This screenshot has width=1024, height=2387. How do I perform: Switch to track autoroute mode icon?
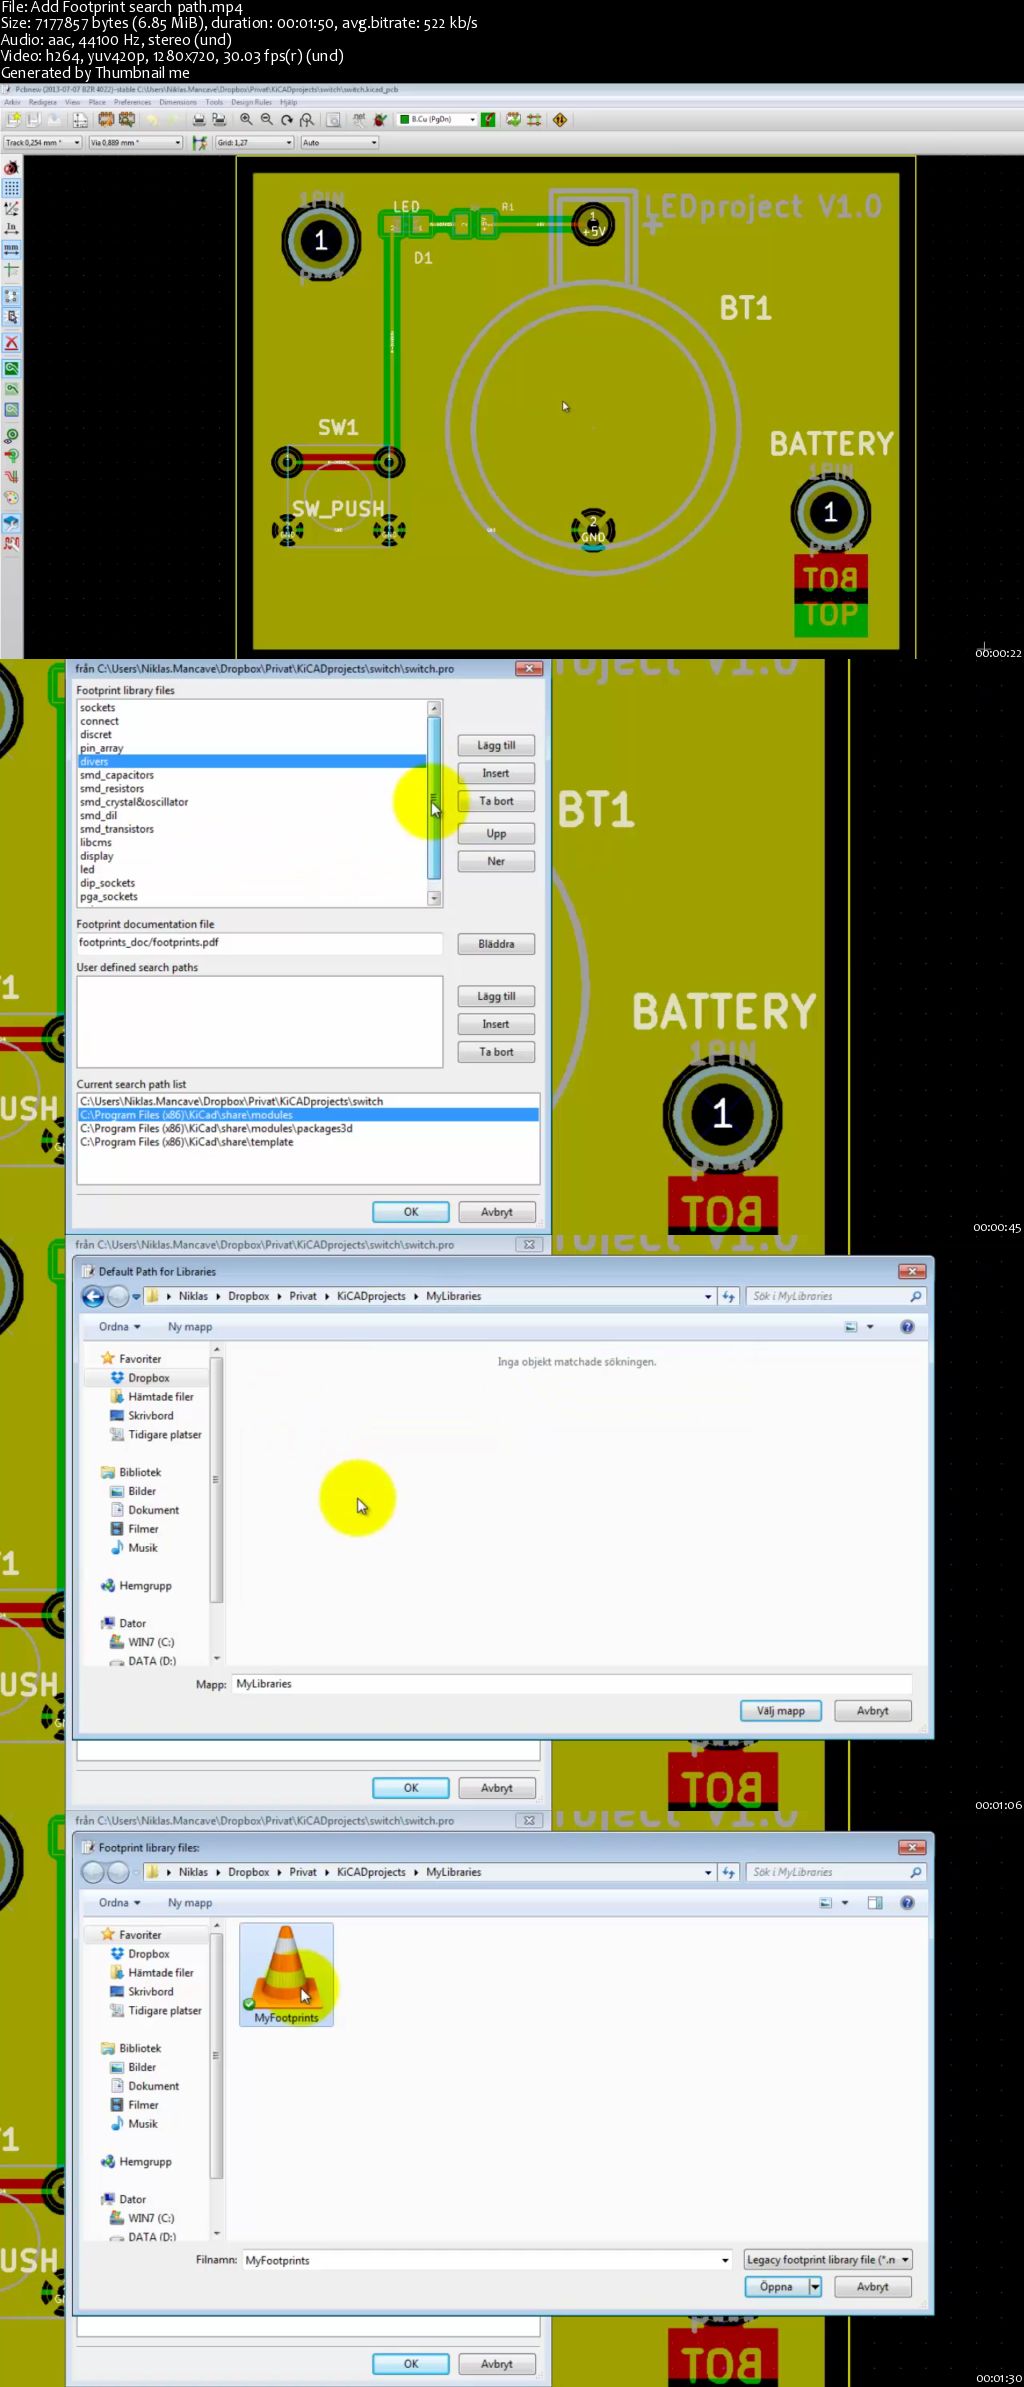tap(534, 120)
